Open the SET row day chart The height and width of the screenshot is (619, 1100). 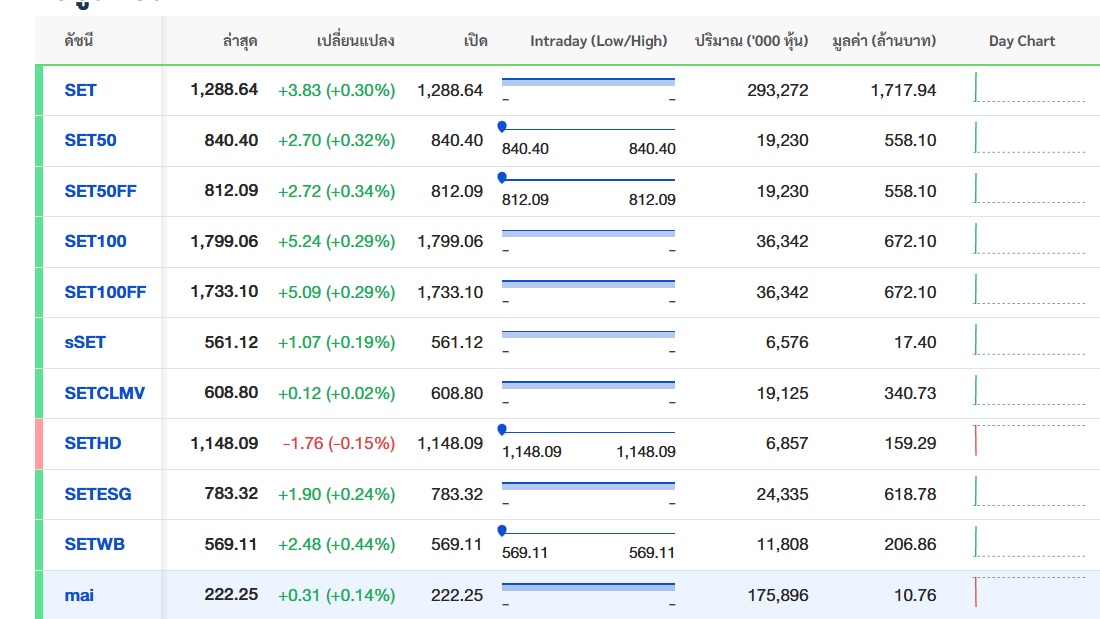click(1029, 89)
